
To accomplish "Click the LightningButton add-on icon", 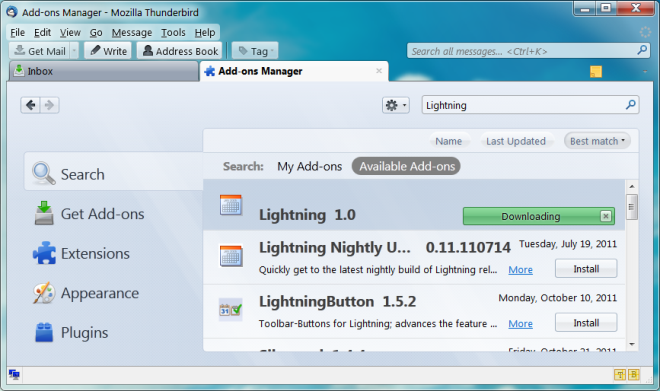I will click(x=231, y=310).
